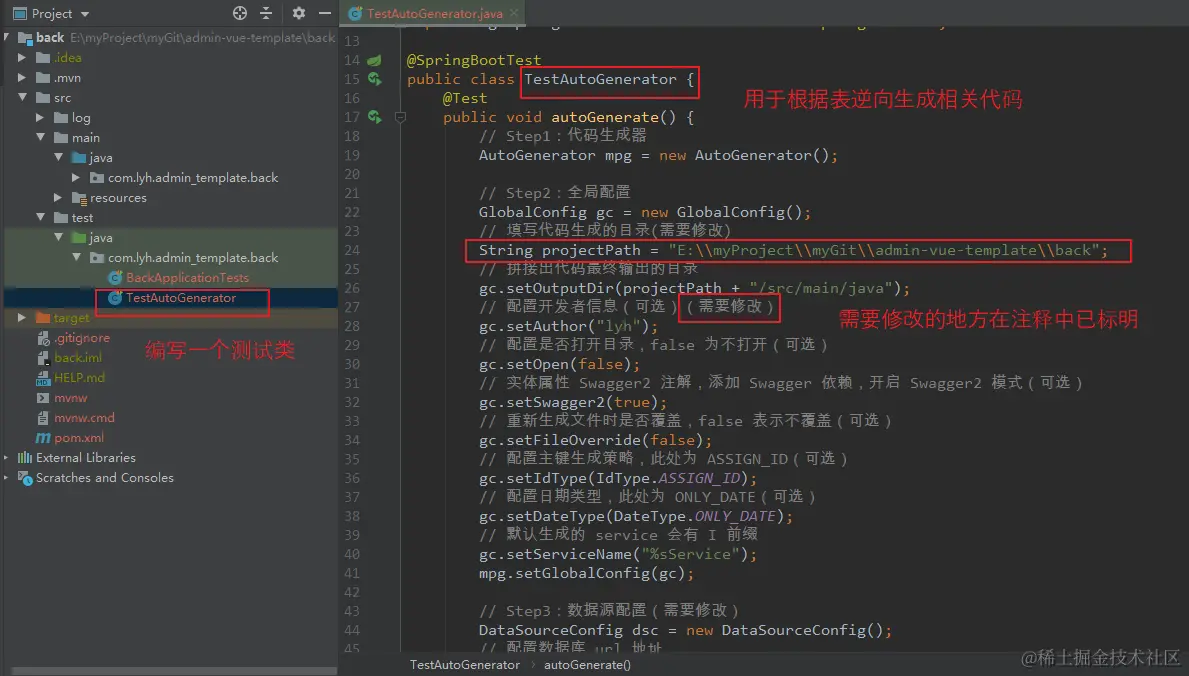This screenshot has width=1189, height=676.
Task: Select the pom.xml file
Action: (79, 438)
